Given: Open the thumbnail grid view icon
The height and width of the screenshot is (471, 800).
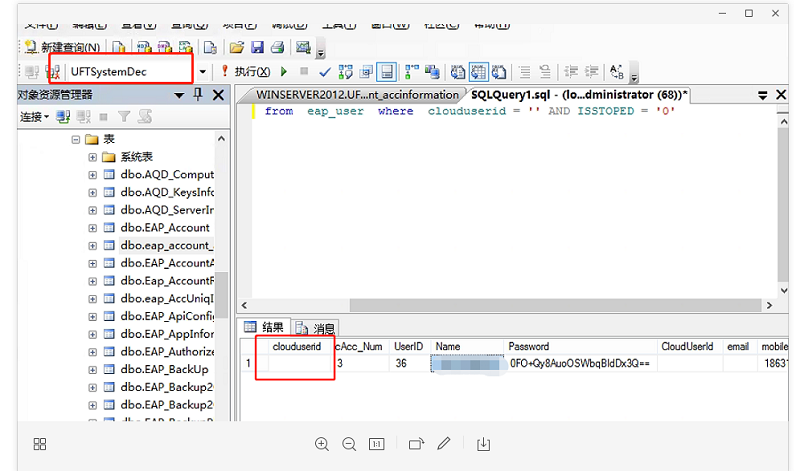Looking at the screenshot, I should click(x=40, y=444).
